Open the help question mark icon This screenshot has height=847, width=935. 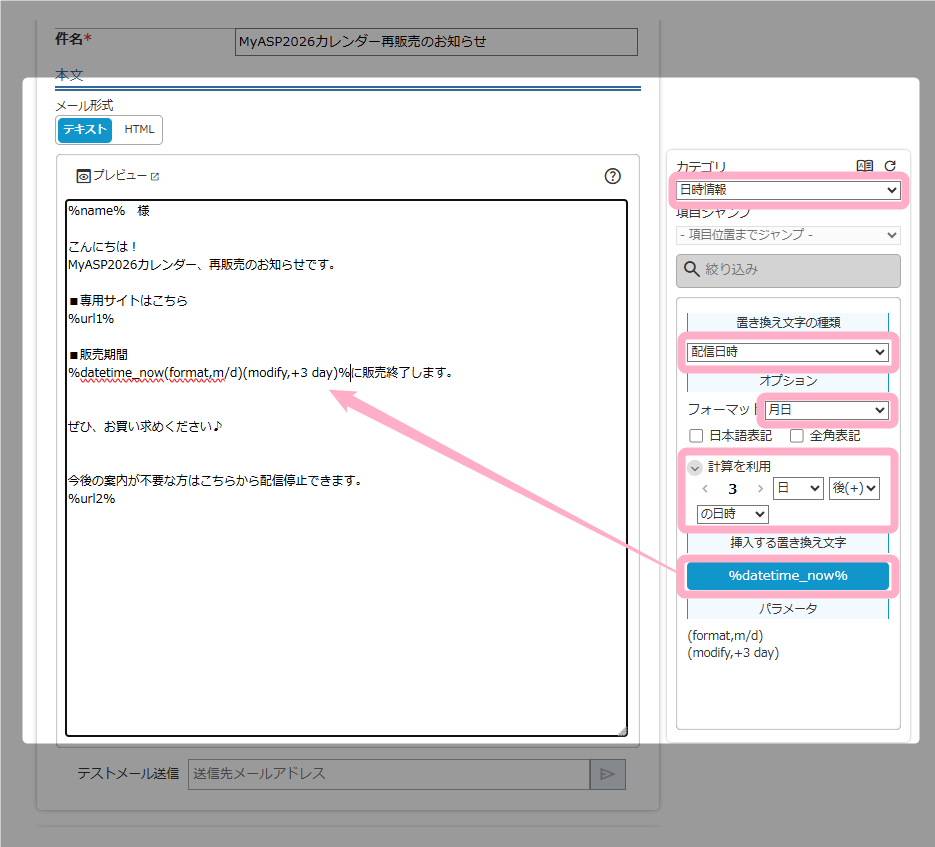[x=613, y=176]
